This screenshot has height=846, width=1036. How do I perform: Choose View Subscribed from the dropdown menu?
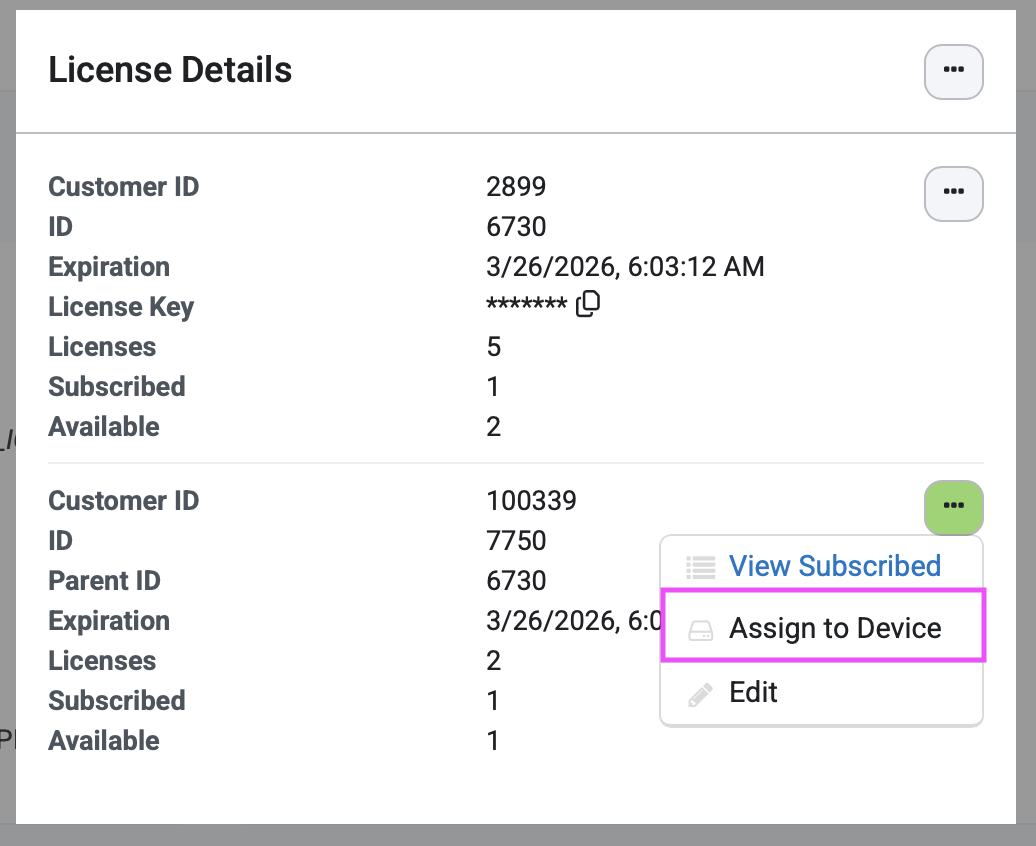(x=834, y=566)
